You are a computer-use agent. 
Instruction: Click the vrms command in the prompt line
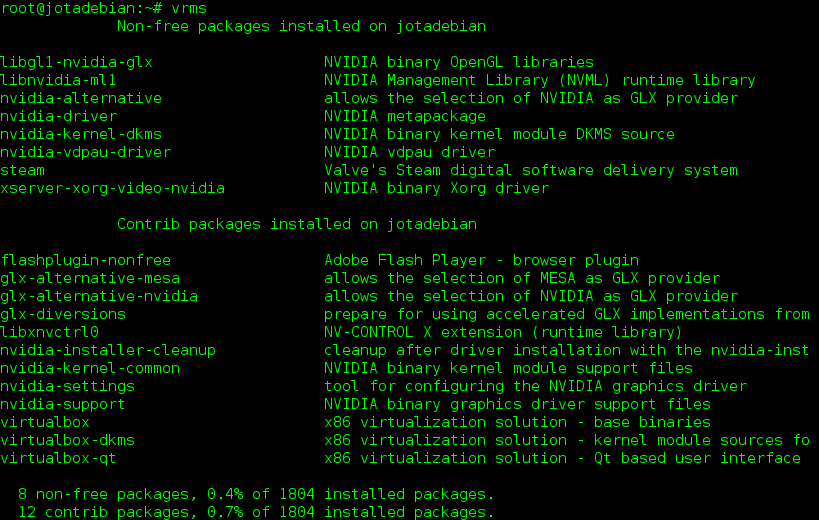[x=189, y=8]
